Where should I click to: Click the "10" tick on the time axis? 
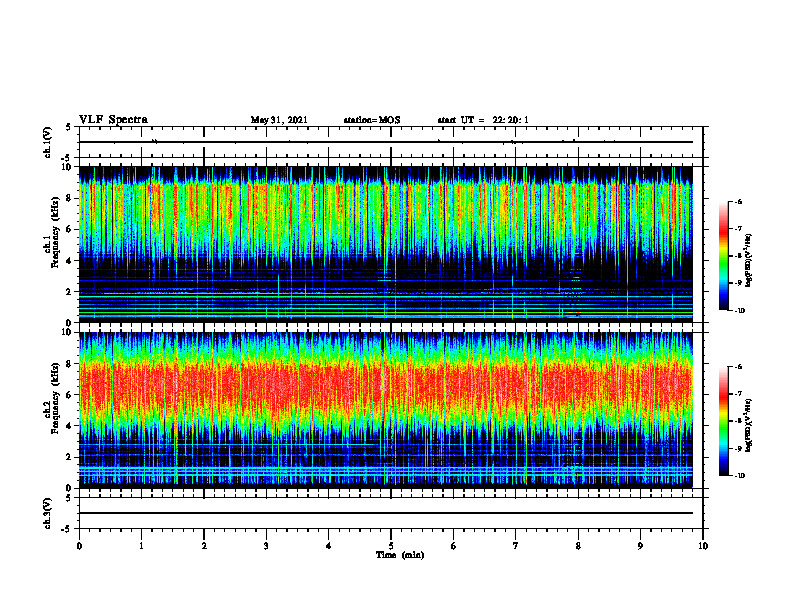coord(703,546)
